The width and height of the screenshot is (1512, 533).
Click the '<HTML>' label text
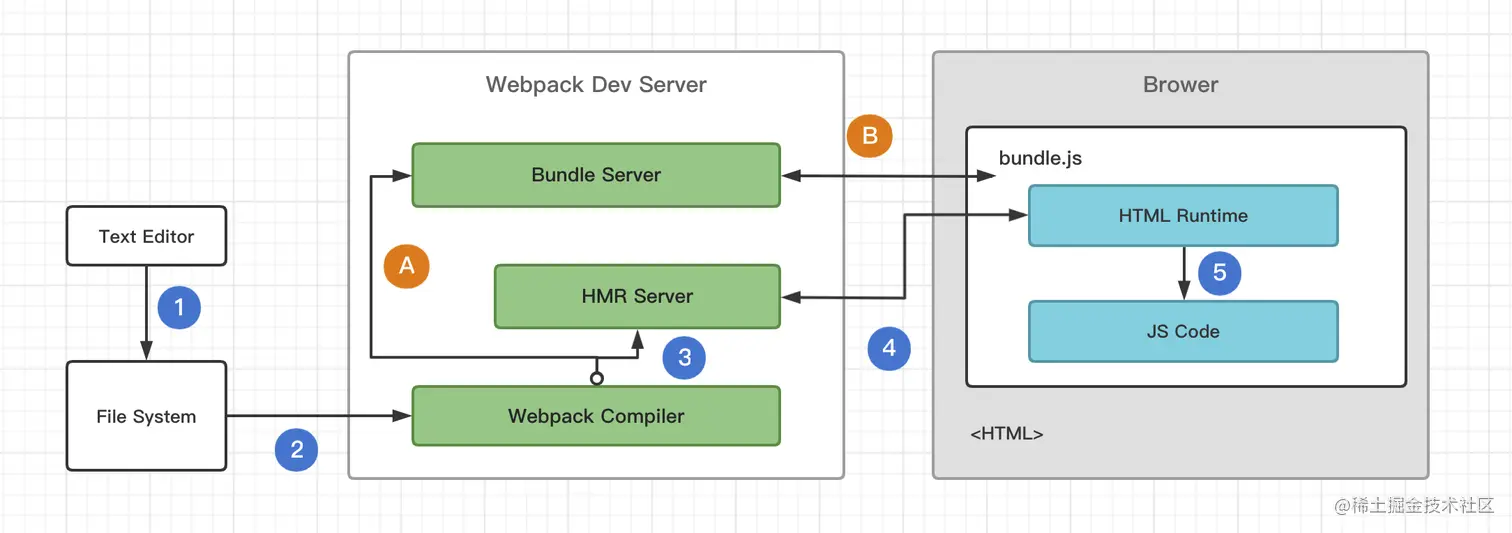pyautogui.click(x=1007, y=434)
